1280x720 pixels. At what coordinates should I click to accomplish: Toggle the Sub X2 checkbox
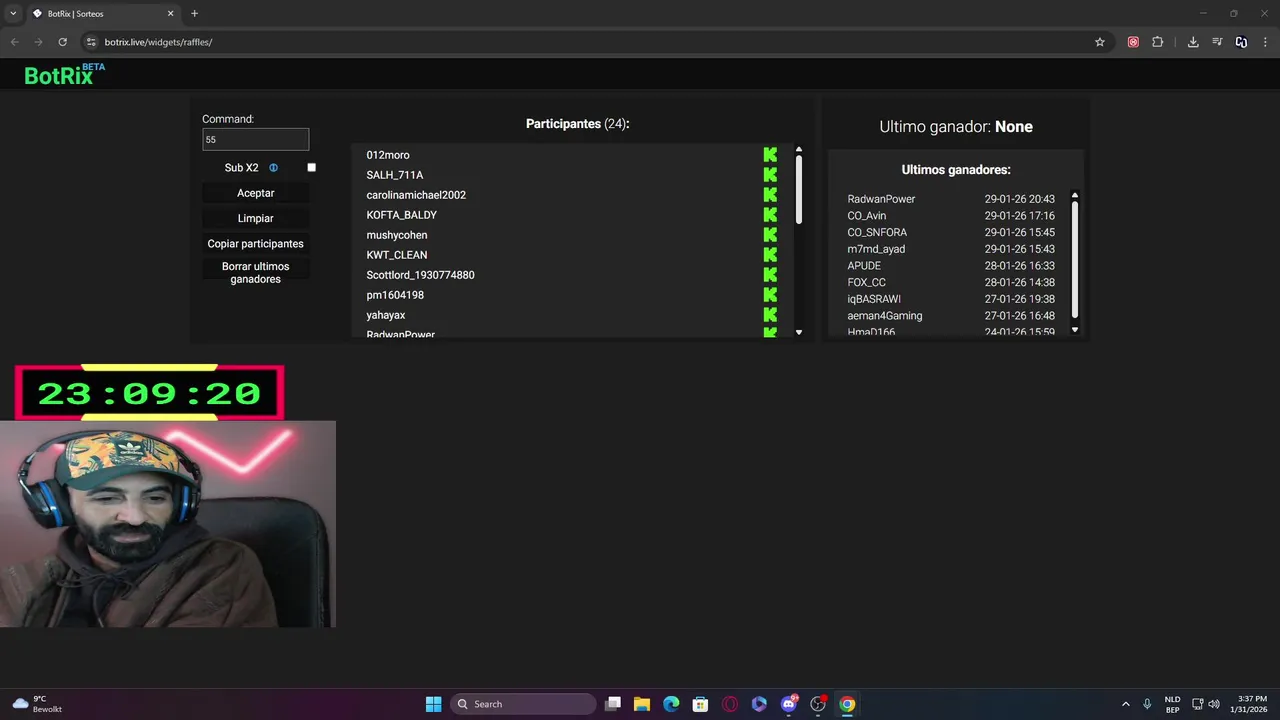point(311,168)
